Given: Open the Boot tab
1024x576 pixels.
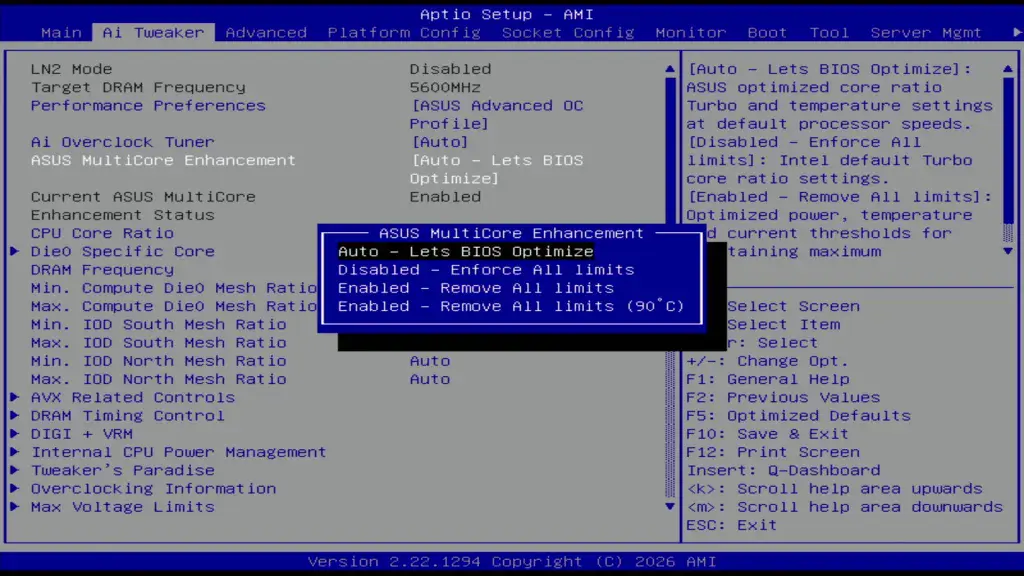Looking at the screenshot, I should (x=767, y=32).
